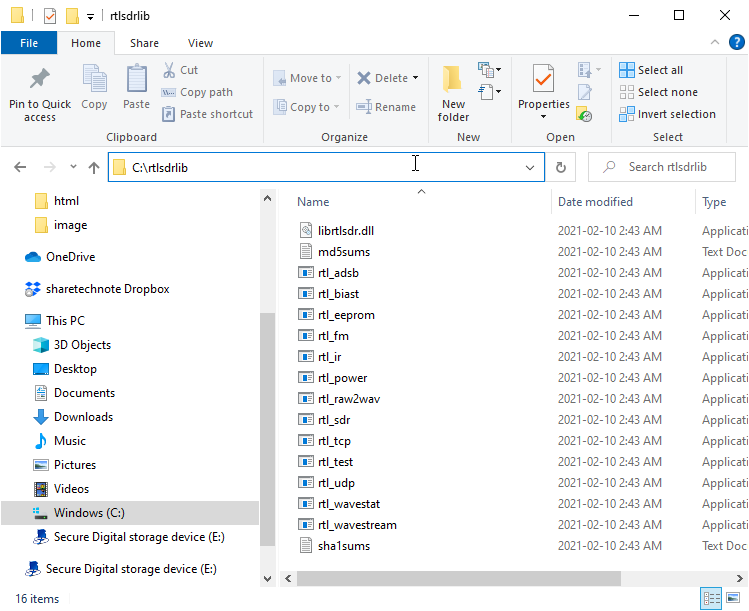Open 3D Objects in navigation pane

pyautogui.click(x=72, y=345)
